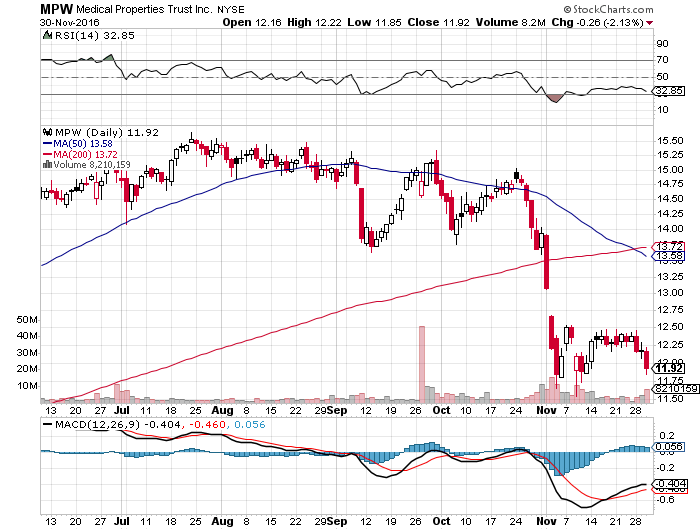Click the MA(50) 13.58 legend text
This screenshot has height=530, width=700.
click(x=83, y=144)
